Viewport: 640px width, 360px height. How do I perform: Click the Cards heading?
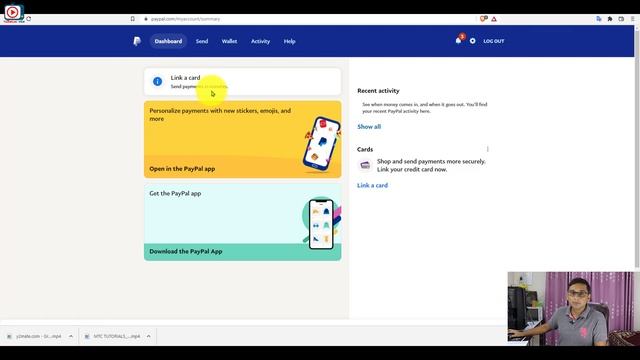365,149
